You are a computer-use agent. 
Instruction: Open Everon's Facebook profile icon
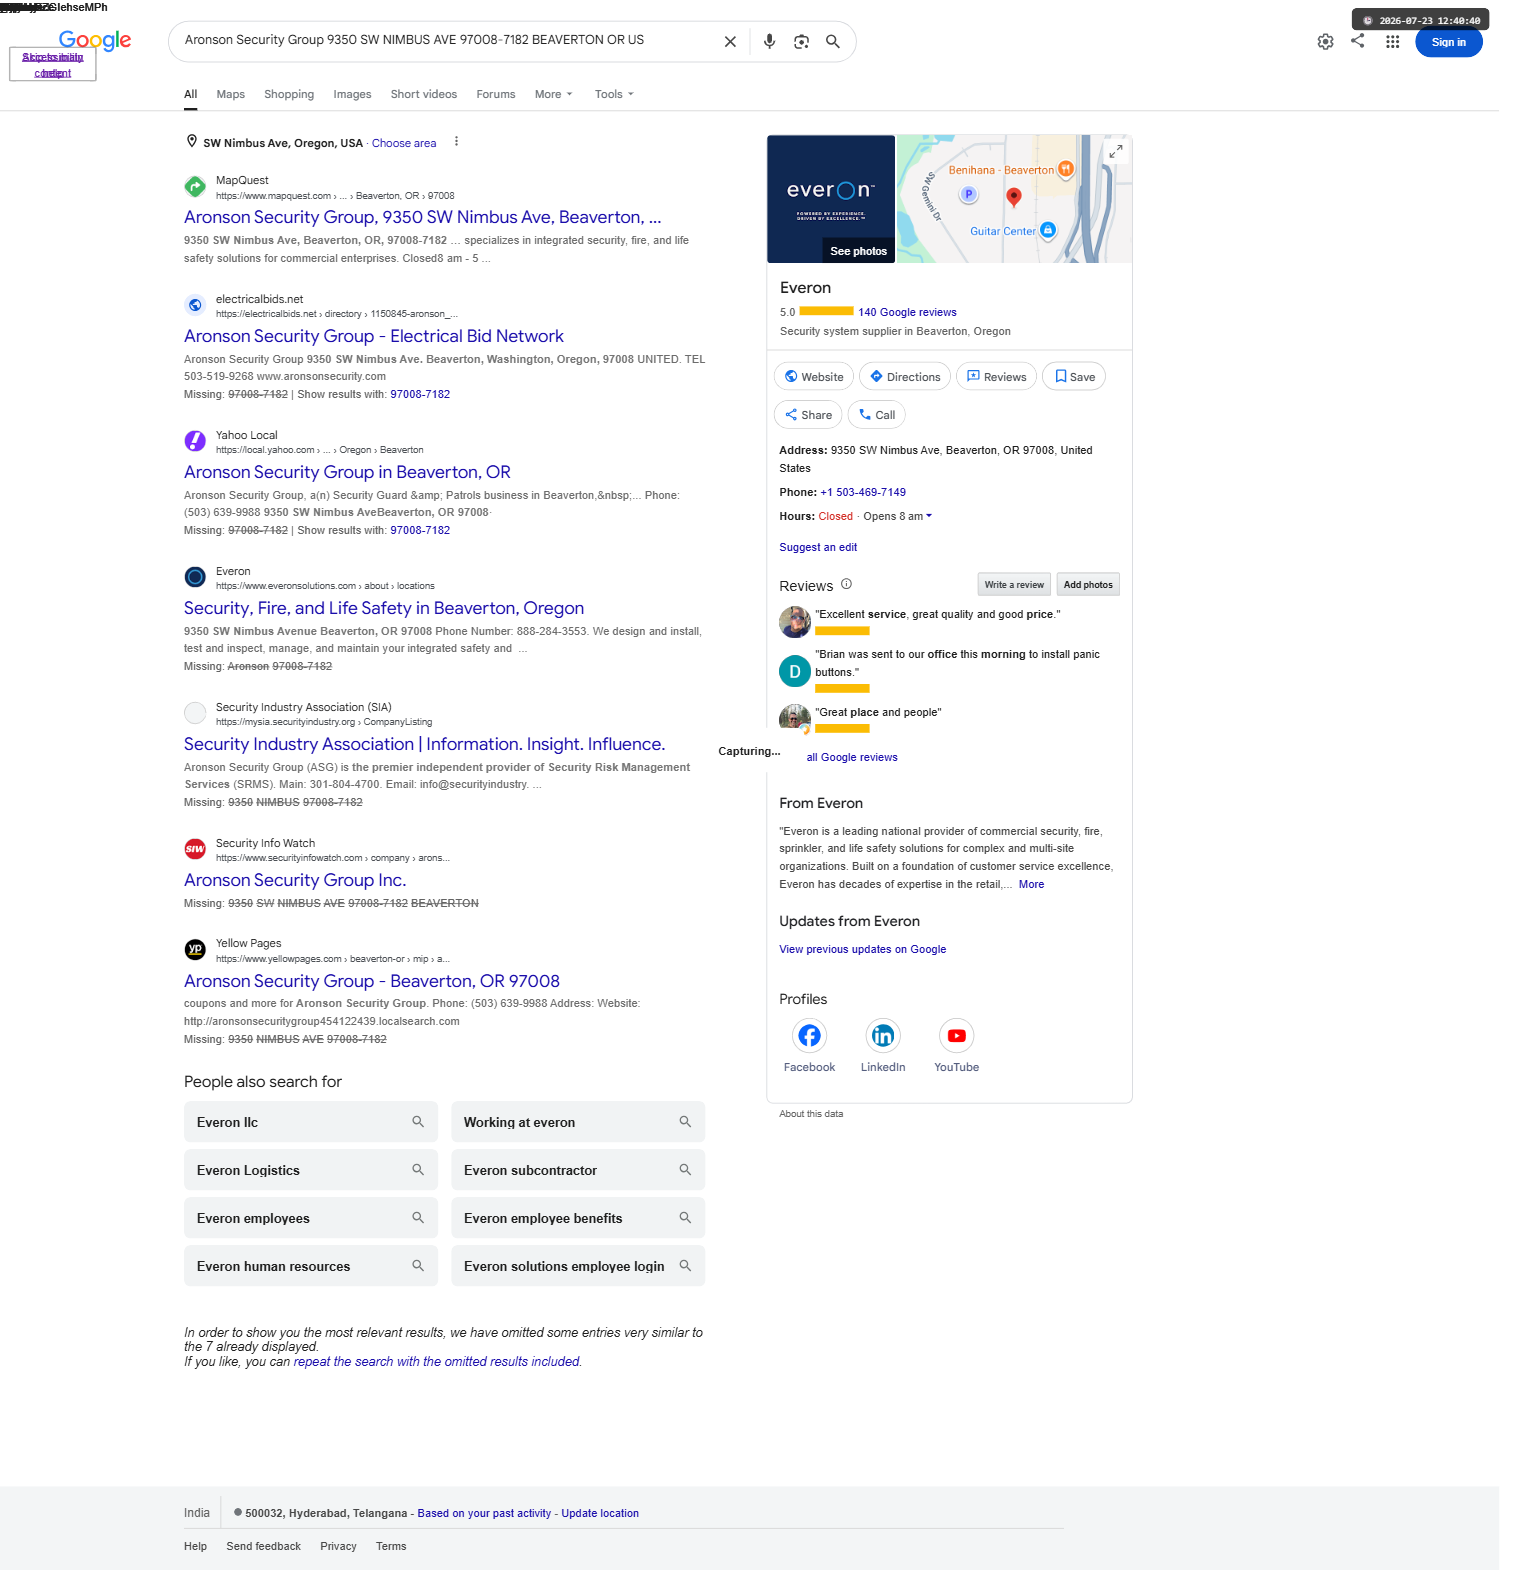point(809,1036)
